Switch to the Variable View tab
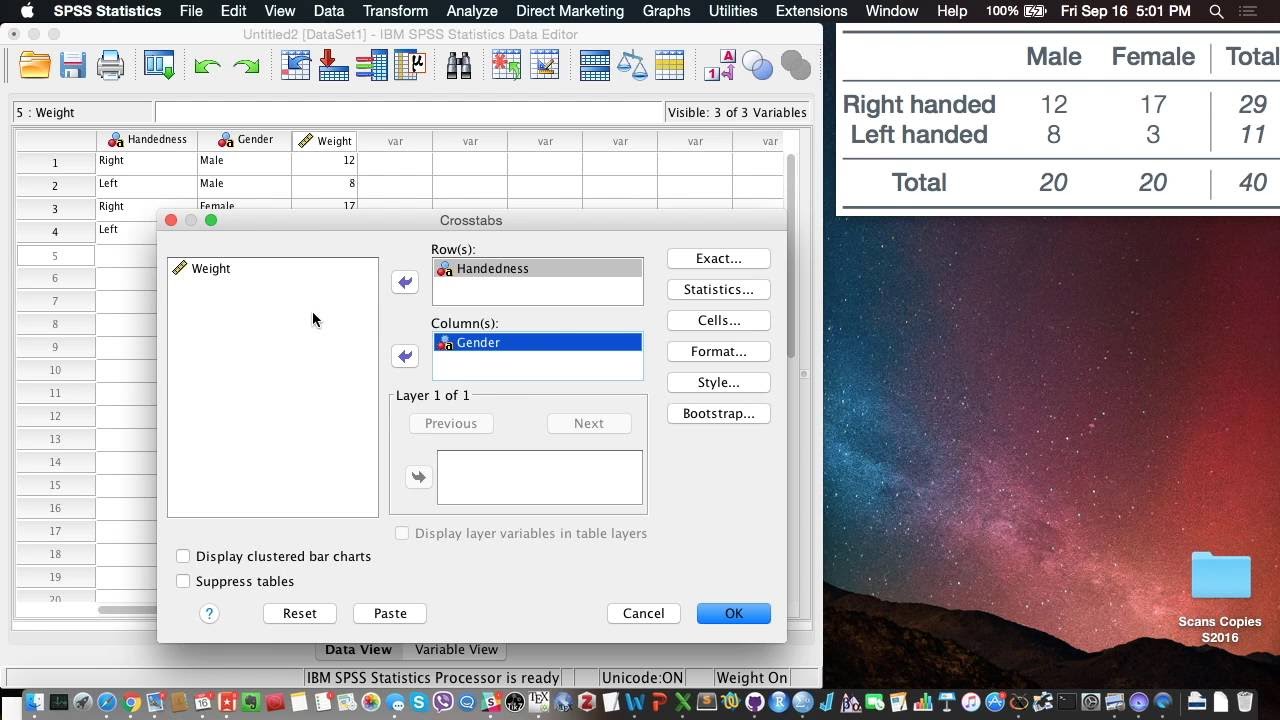This screenshot has height=720, width=1280. click(x=456, y=649)
